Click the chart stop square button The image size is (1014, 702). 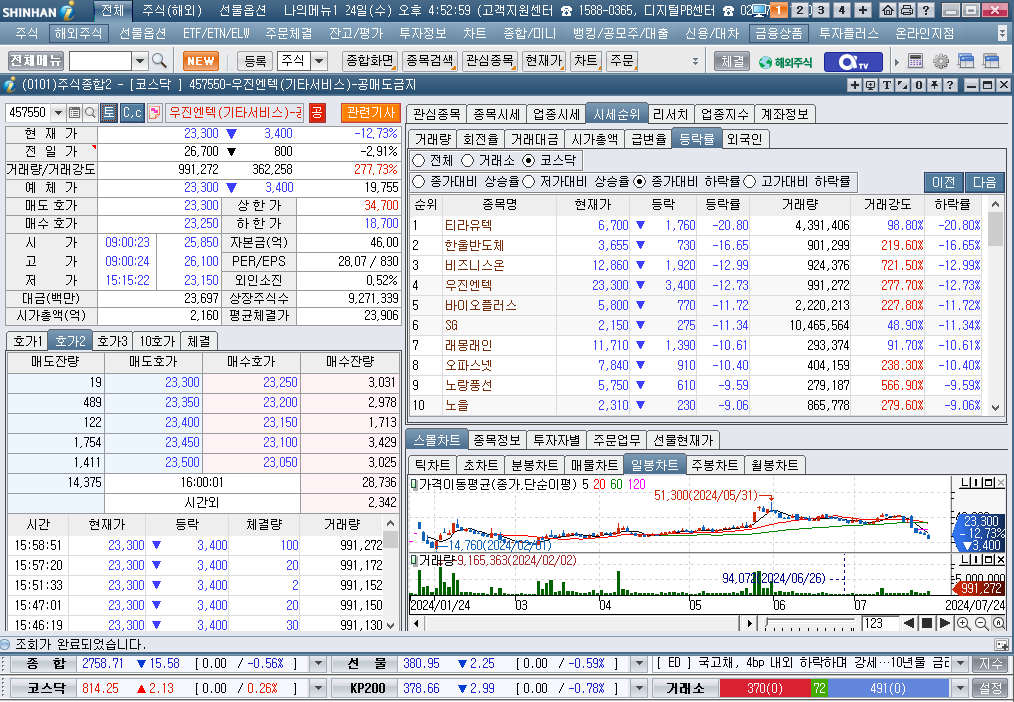click(927, 623)
